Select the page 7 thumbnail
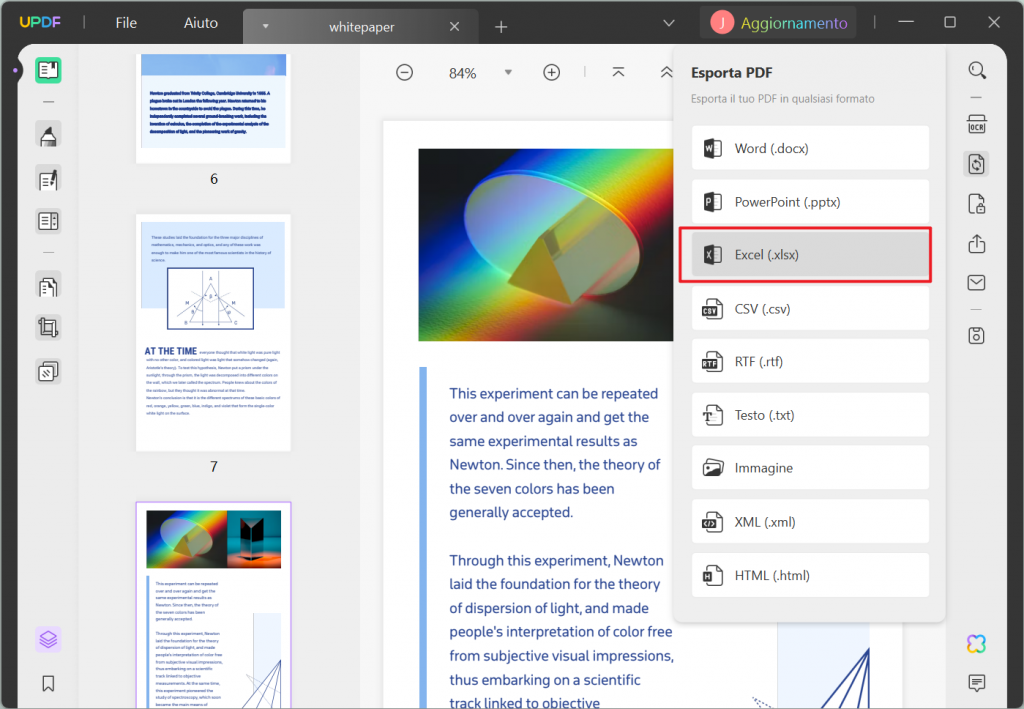 point(213,331)
